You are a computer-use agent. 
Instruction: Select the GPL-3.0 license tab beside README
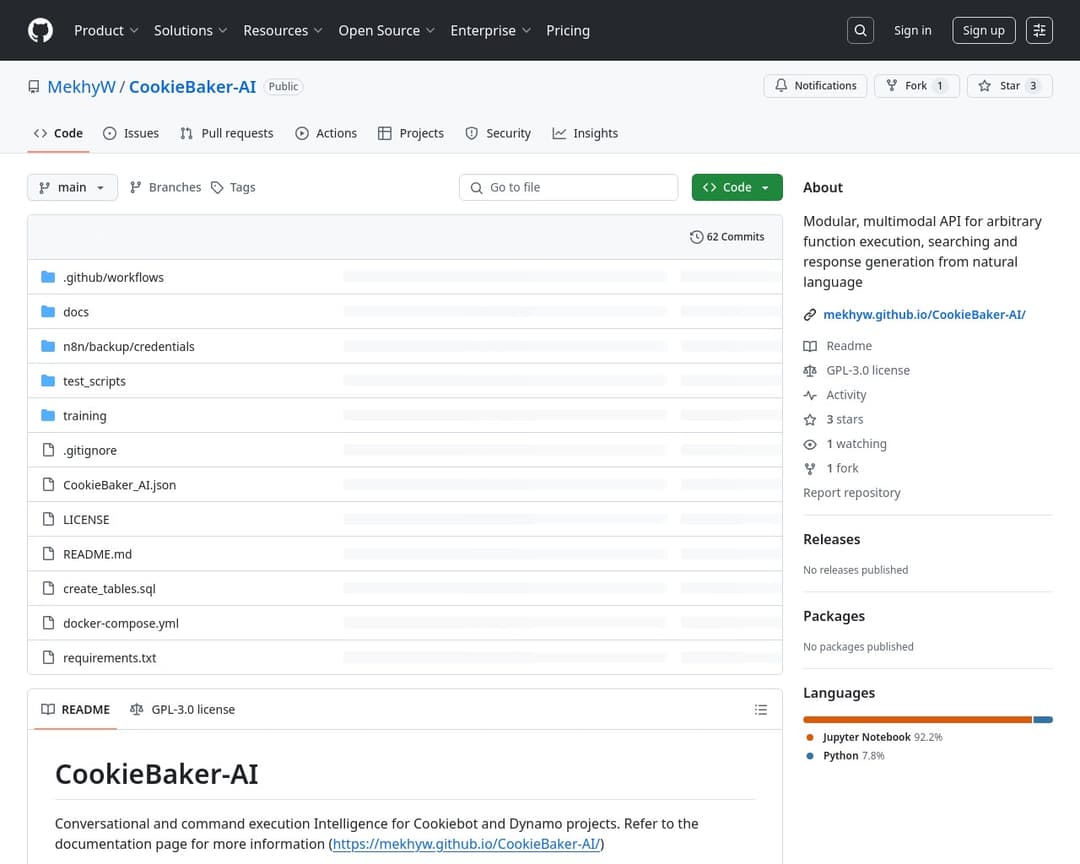[x=183, y=710]
